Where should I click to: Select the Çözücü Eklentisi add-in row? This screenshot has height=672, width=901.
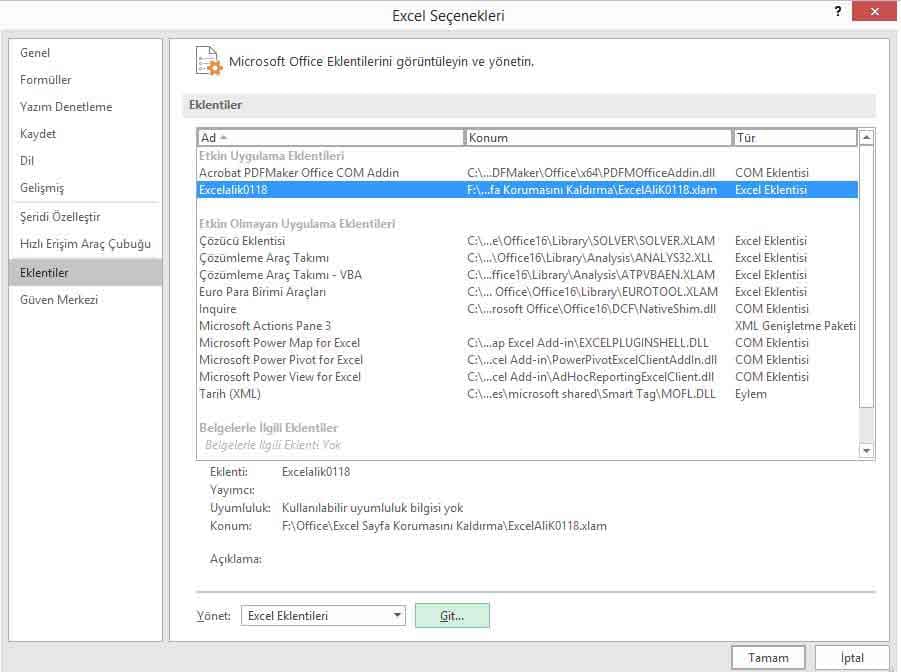coord(243,241)
